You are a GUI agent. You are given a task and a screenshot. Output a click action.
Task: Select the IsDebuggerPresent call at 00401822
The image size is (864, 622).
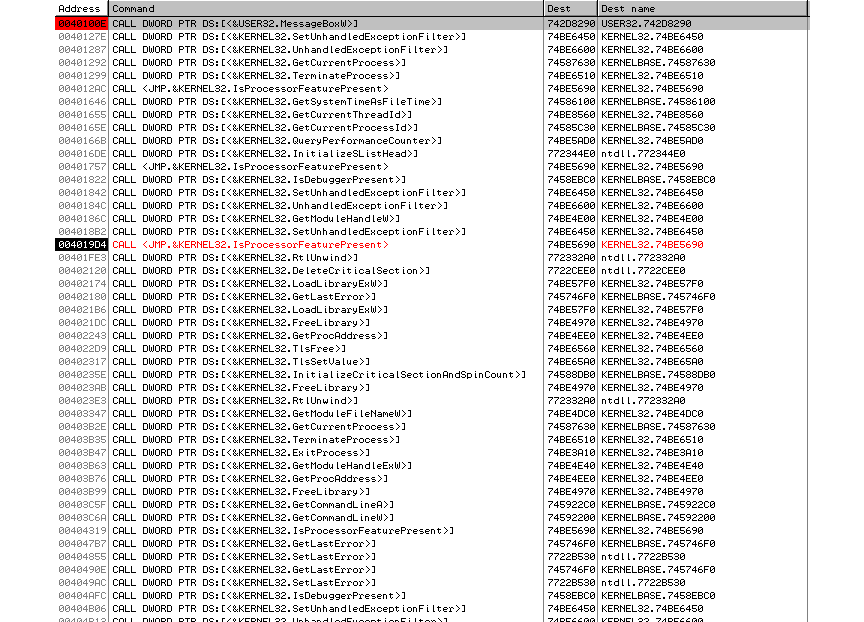[431, 180]
